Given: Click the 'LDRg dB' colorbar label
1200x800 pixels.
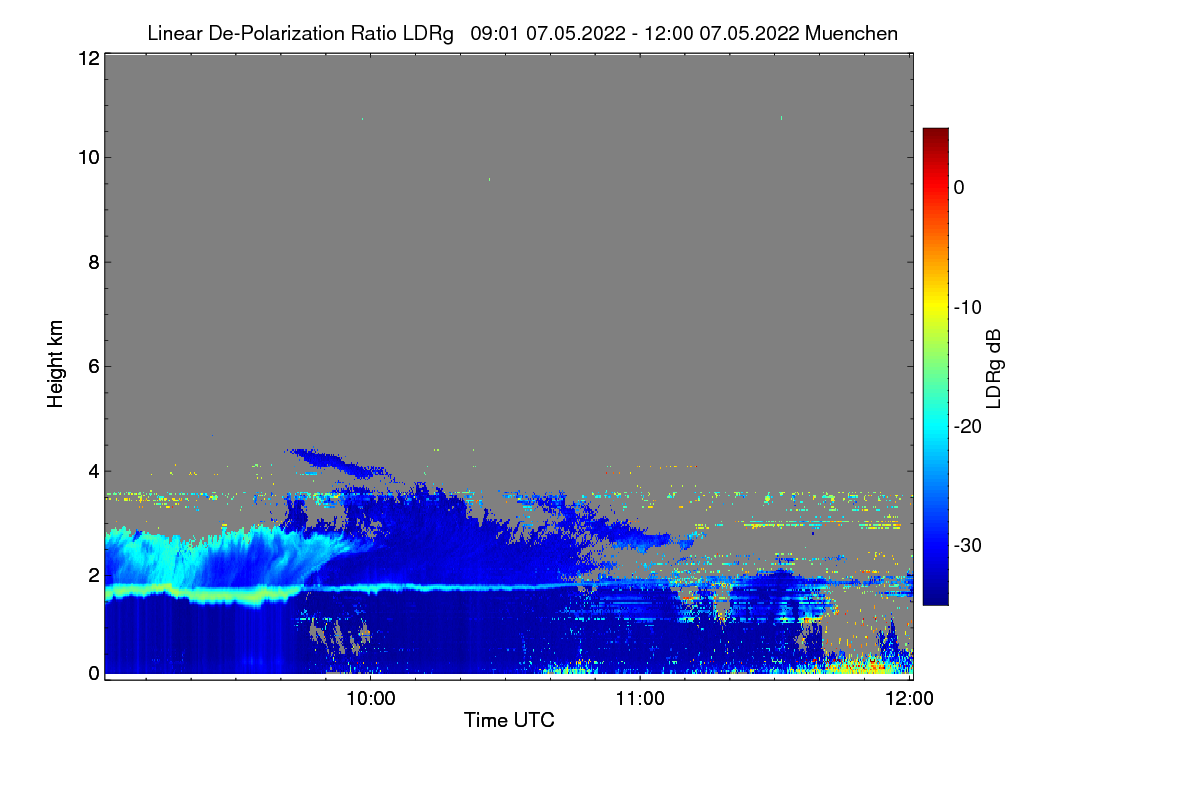Looking at the screenshot, I should pyautogui.click(x=994, y=369).
